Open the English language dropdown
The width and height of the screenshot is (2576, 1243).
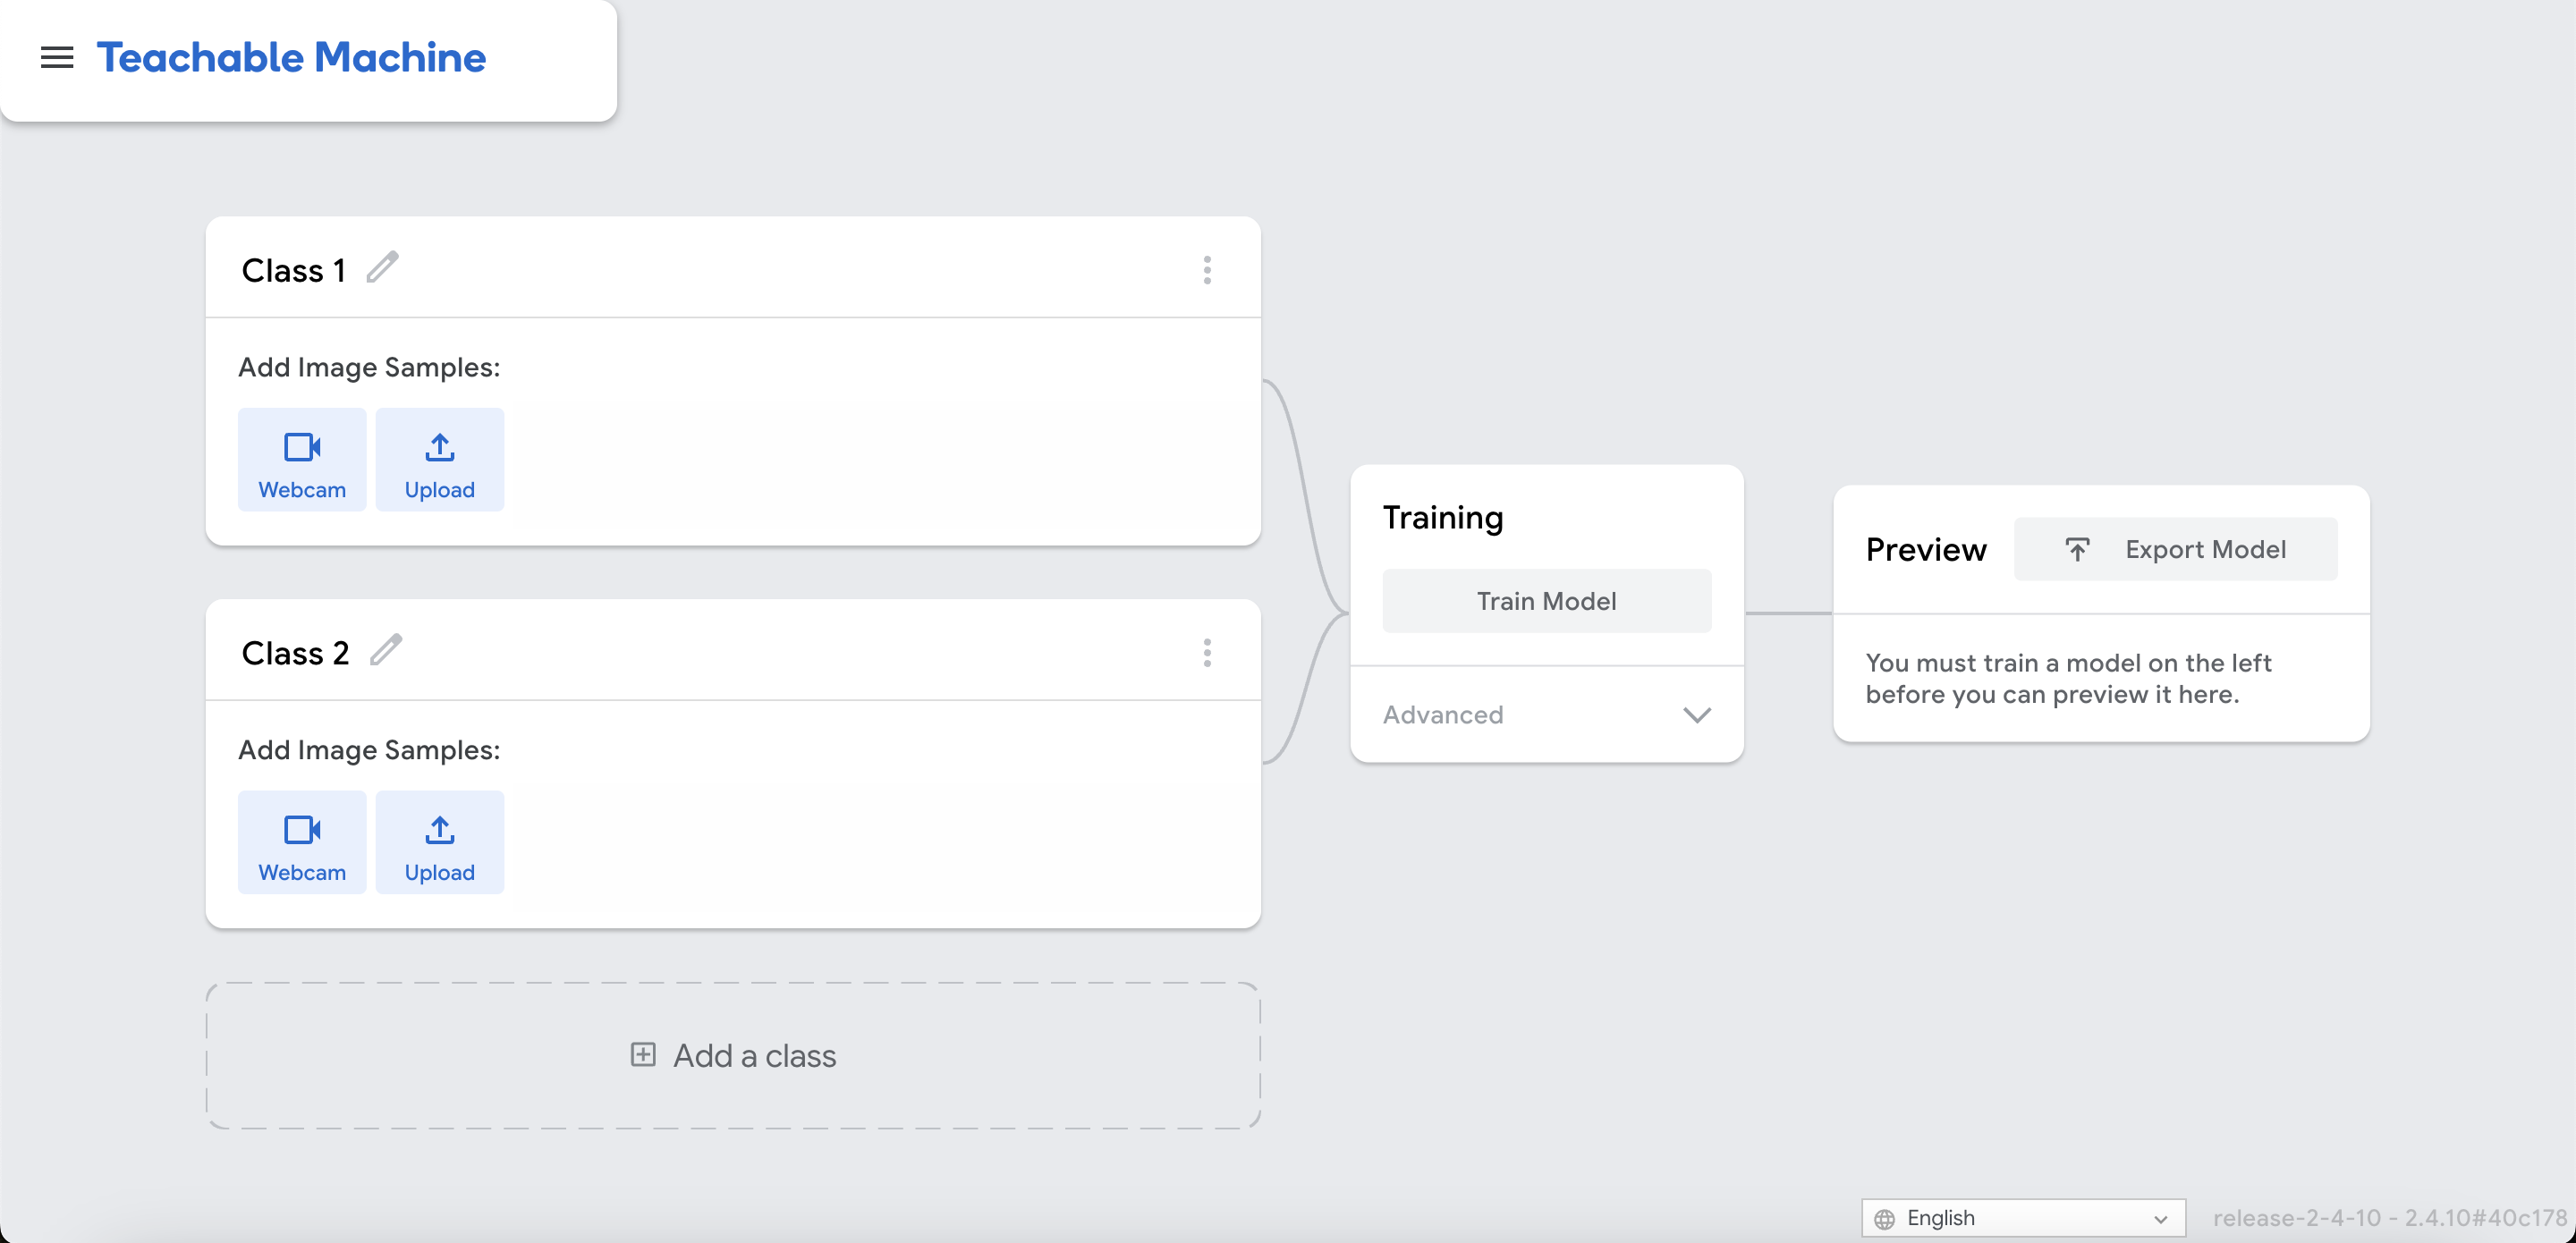pyautogui.click(x=2023, y=1218)
